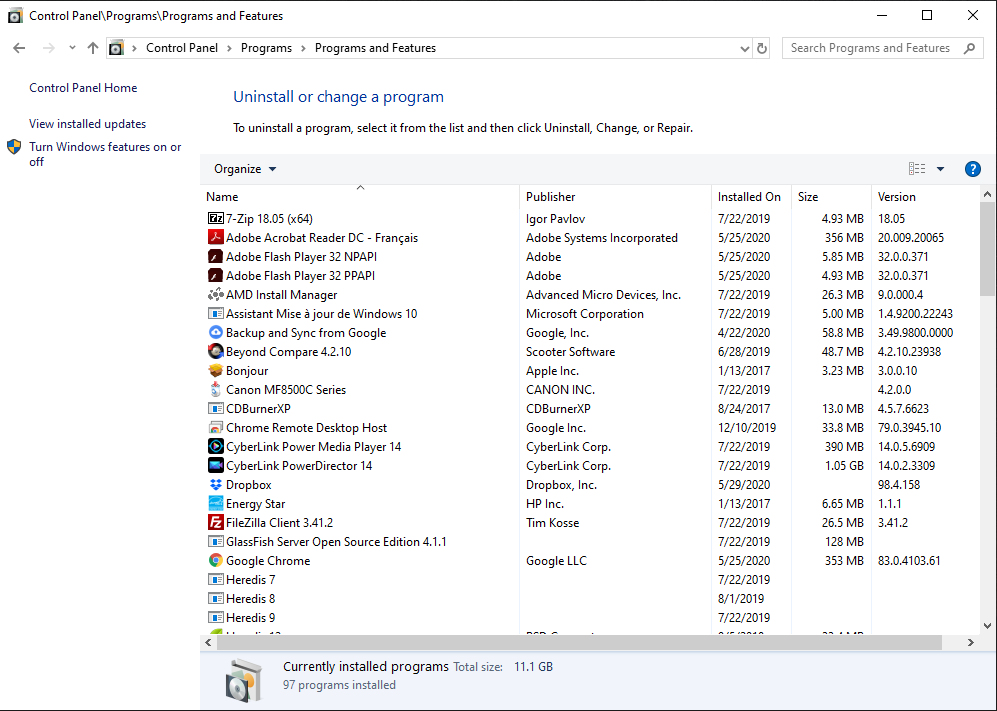This screenshot has width=997, height=711.
Task: Click the GlassFish Server icon
Action: pyautogui.click(x=216, y=542)
